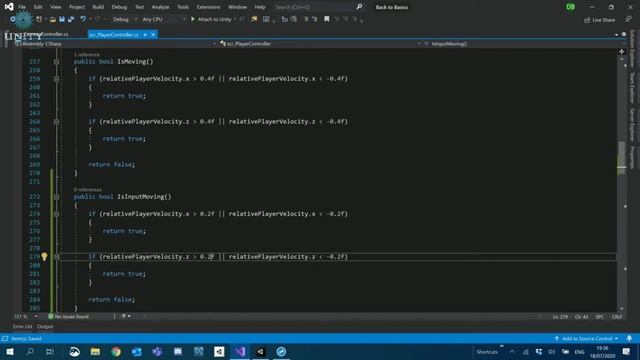The image size is (640, 360).
Task: Click the Undo arrow icon
Action: (x=83, y=19)
